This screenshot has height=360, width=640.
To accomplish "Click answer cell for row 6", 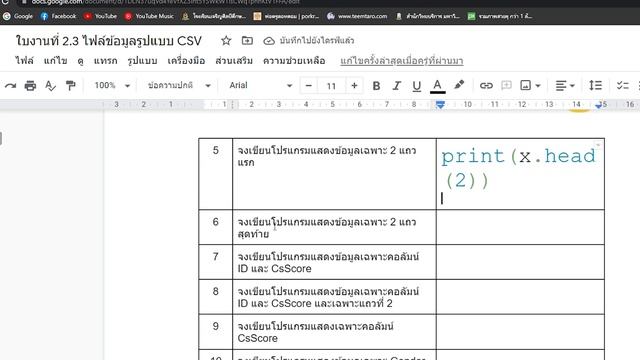I will click(x=520, y=227).
